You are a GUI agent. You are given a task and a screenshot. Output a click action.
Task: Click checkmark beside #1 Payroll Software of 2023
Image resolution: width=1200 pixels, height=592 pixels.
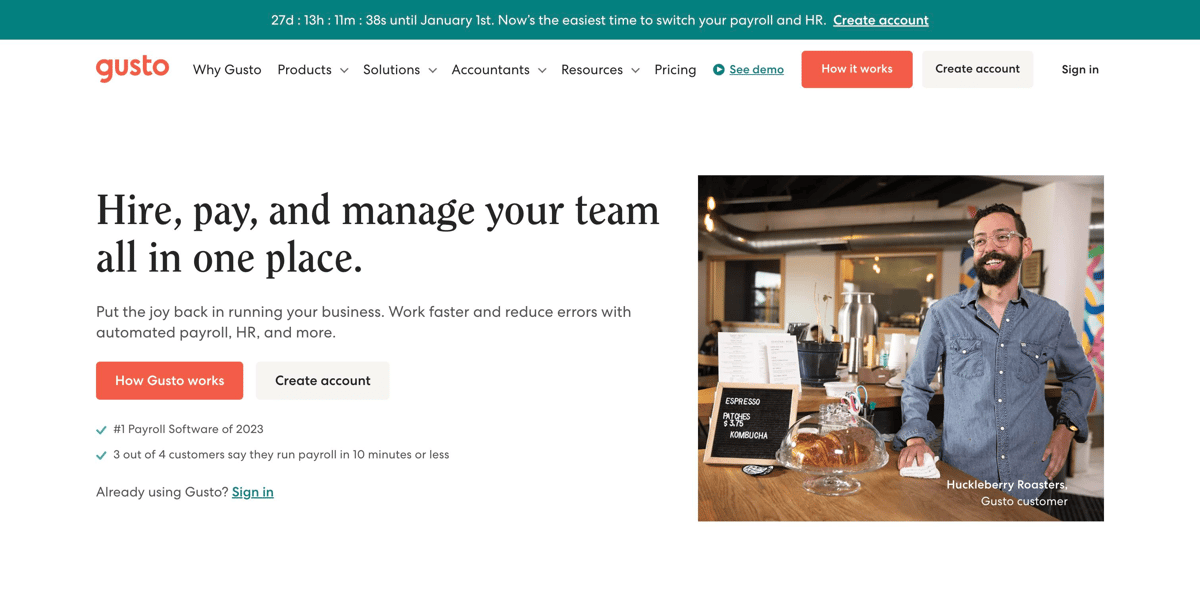(x=101, y=430)
